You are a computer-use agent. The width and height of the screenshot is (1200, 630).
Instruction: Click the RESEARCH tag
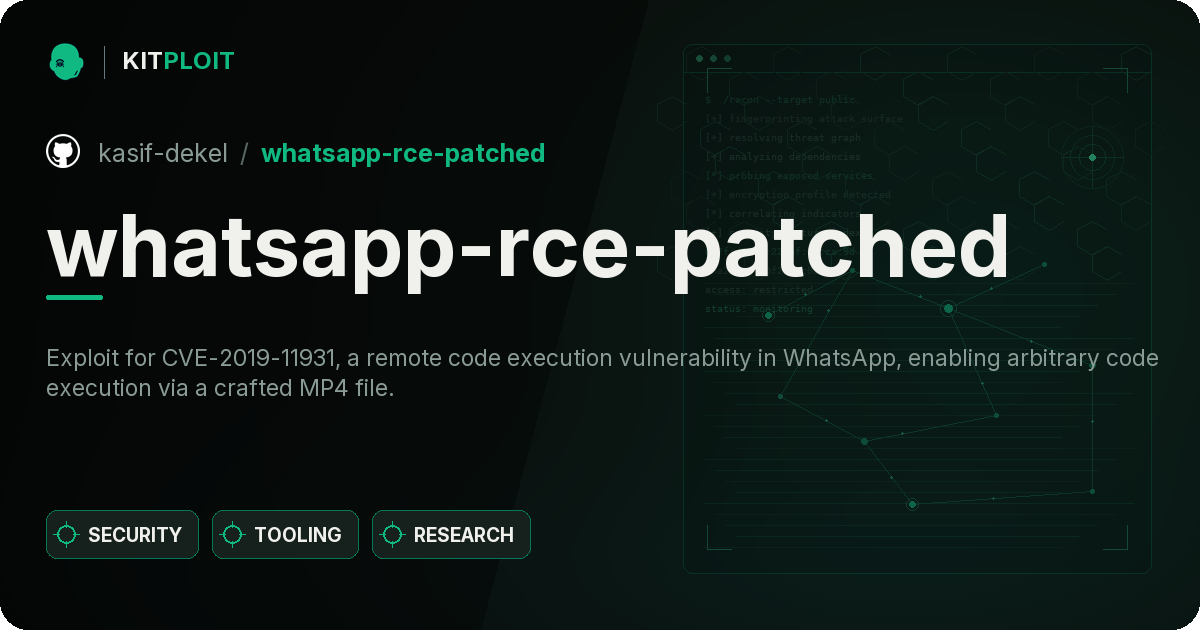[x=451, y=534]
